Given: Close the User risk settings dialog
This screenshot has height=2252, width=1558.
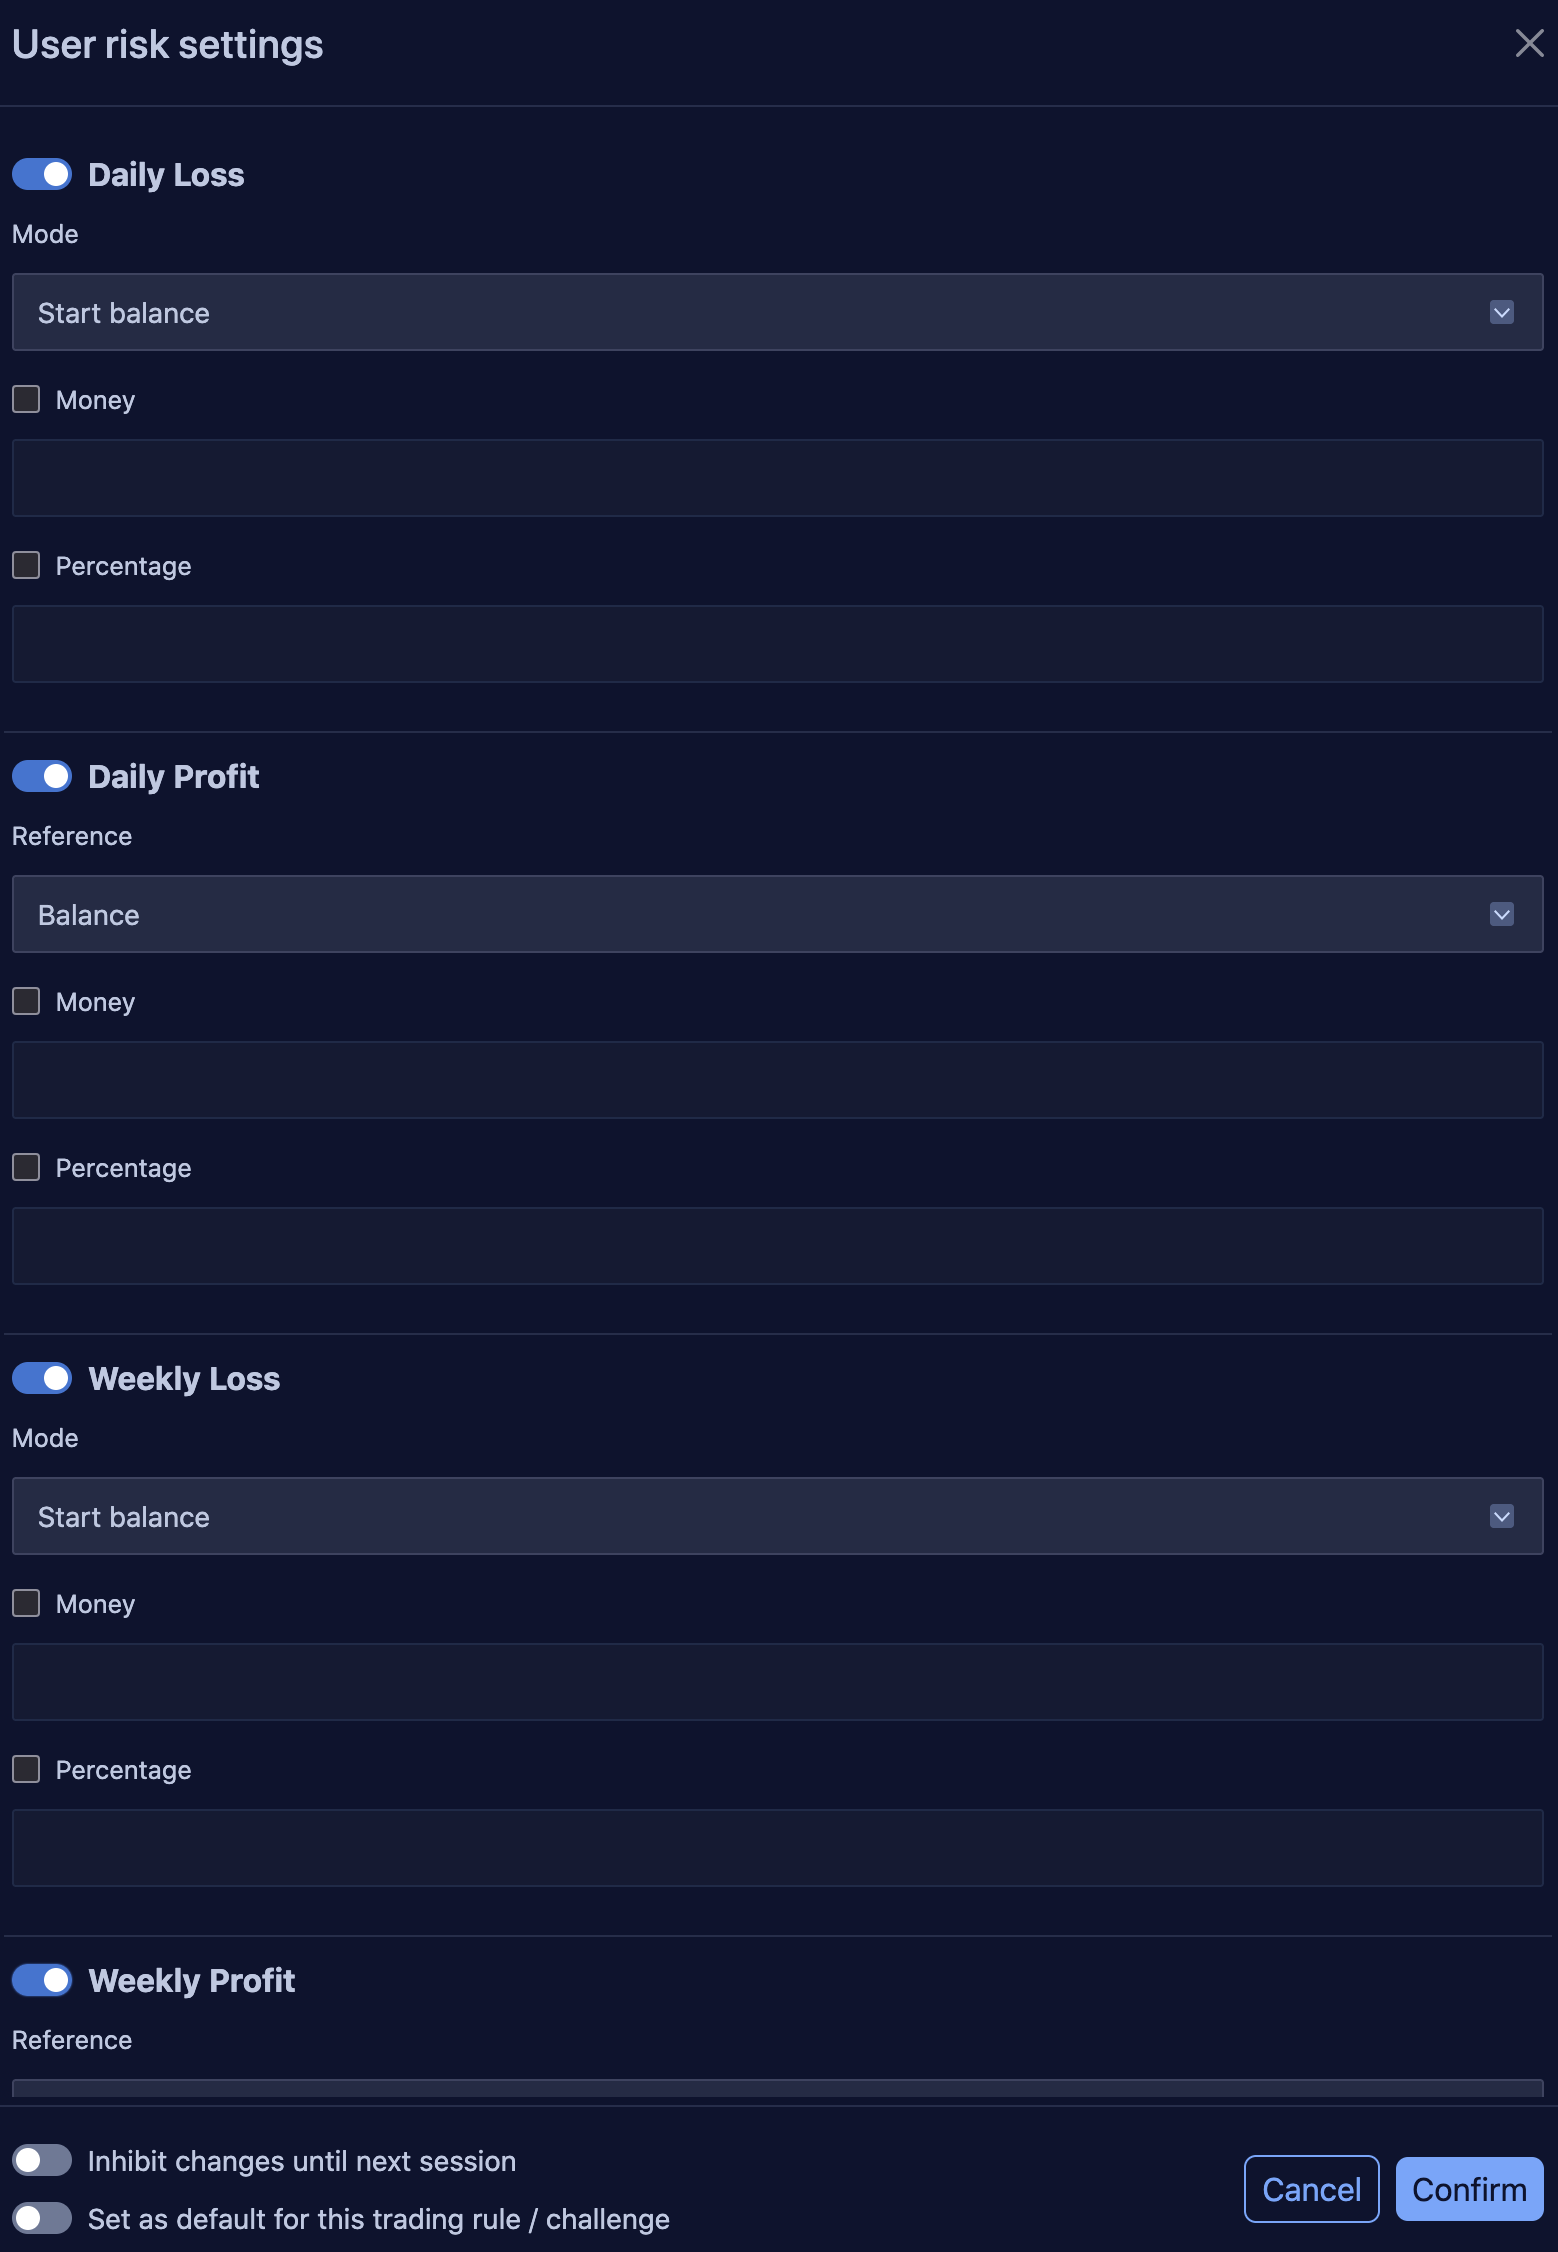Looking at the screenshot, I should pyautogui.click(x=1528, y=44).
